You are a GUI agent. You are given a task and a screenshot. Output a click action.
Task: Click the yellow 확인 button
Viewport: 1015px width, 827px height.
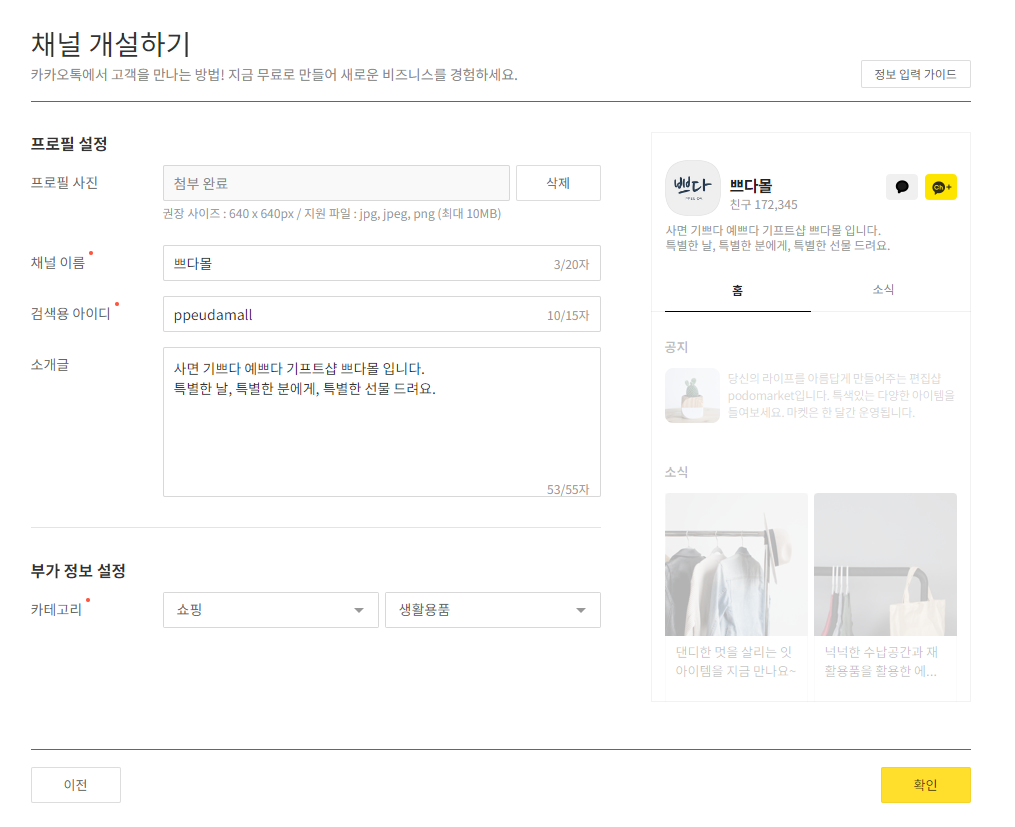point(926,785)
